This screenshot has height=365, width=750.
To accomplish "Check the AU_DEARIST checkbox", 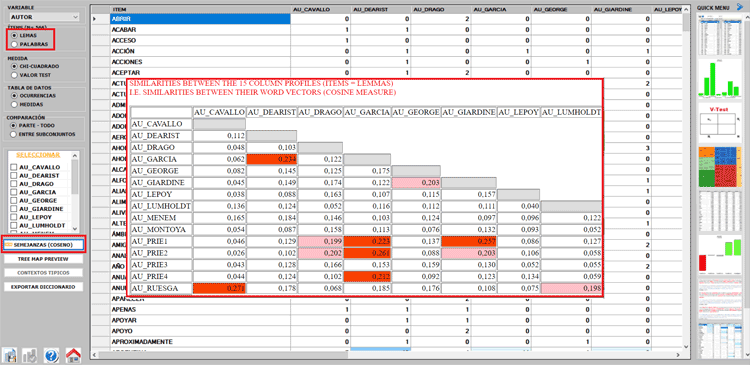I will click(13, 176).
